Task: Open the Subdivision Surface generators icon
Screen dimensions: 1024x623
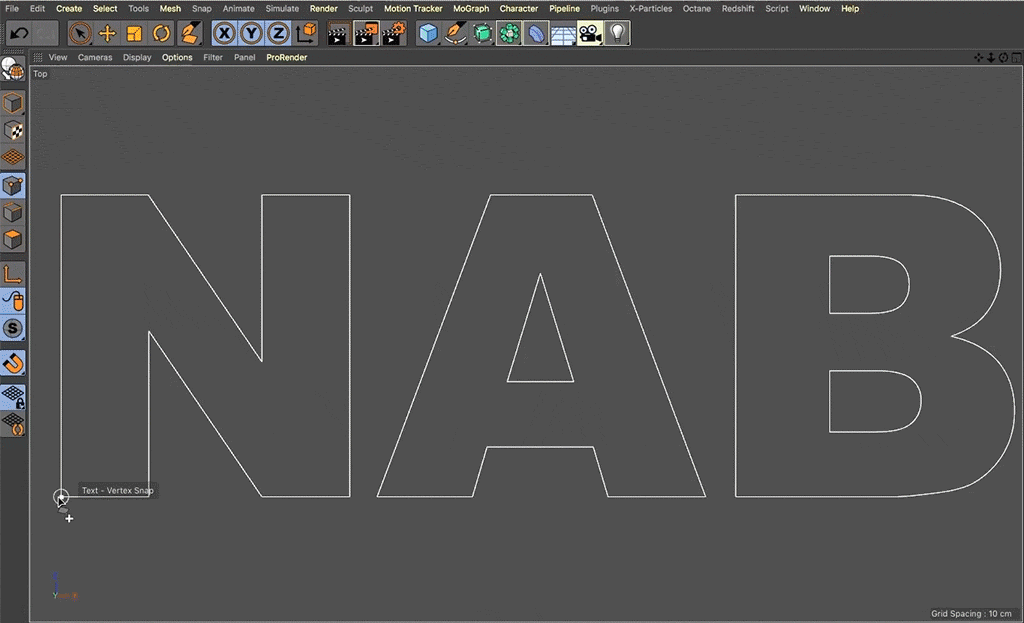Action: tap(482, 33)
